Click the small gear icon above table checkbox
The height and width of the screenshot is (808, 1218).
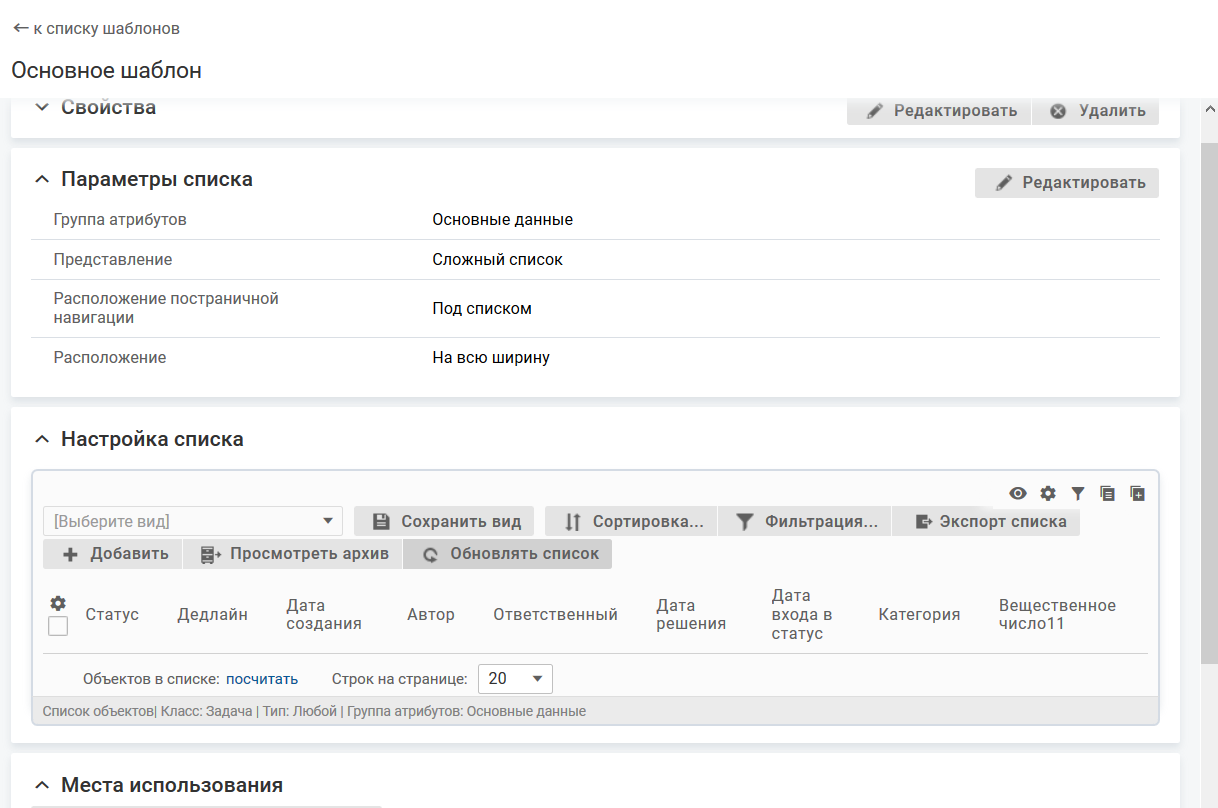click(58, 603)
